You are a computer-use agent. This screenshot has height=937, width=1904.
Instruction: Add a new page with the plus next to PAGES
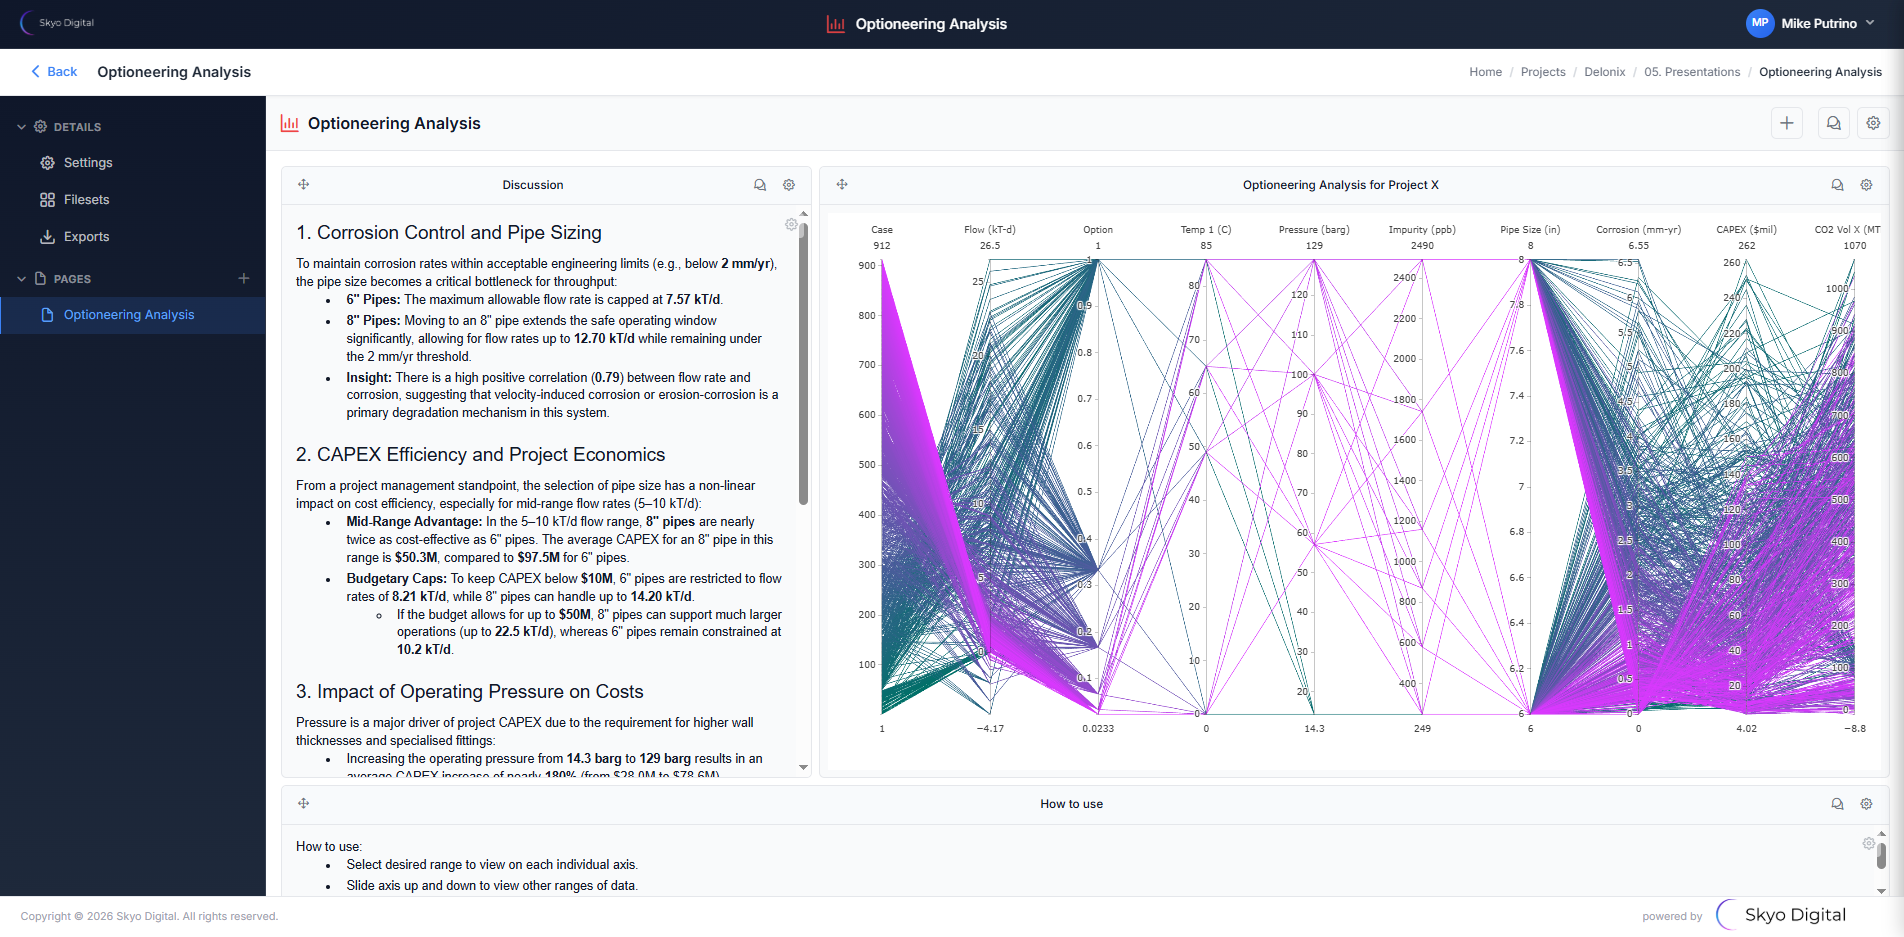(244, 278)
